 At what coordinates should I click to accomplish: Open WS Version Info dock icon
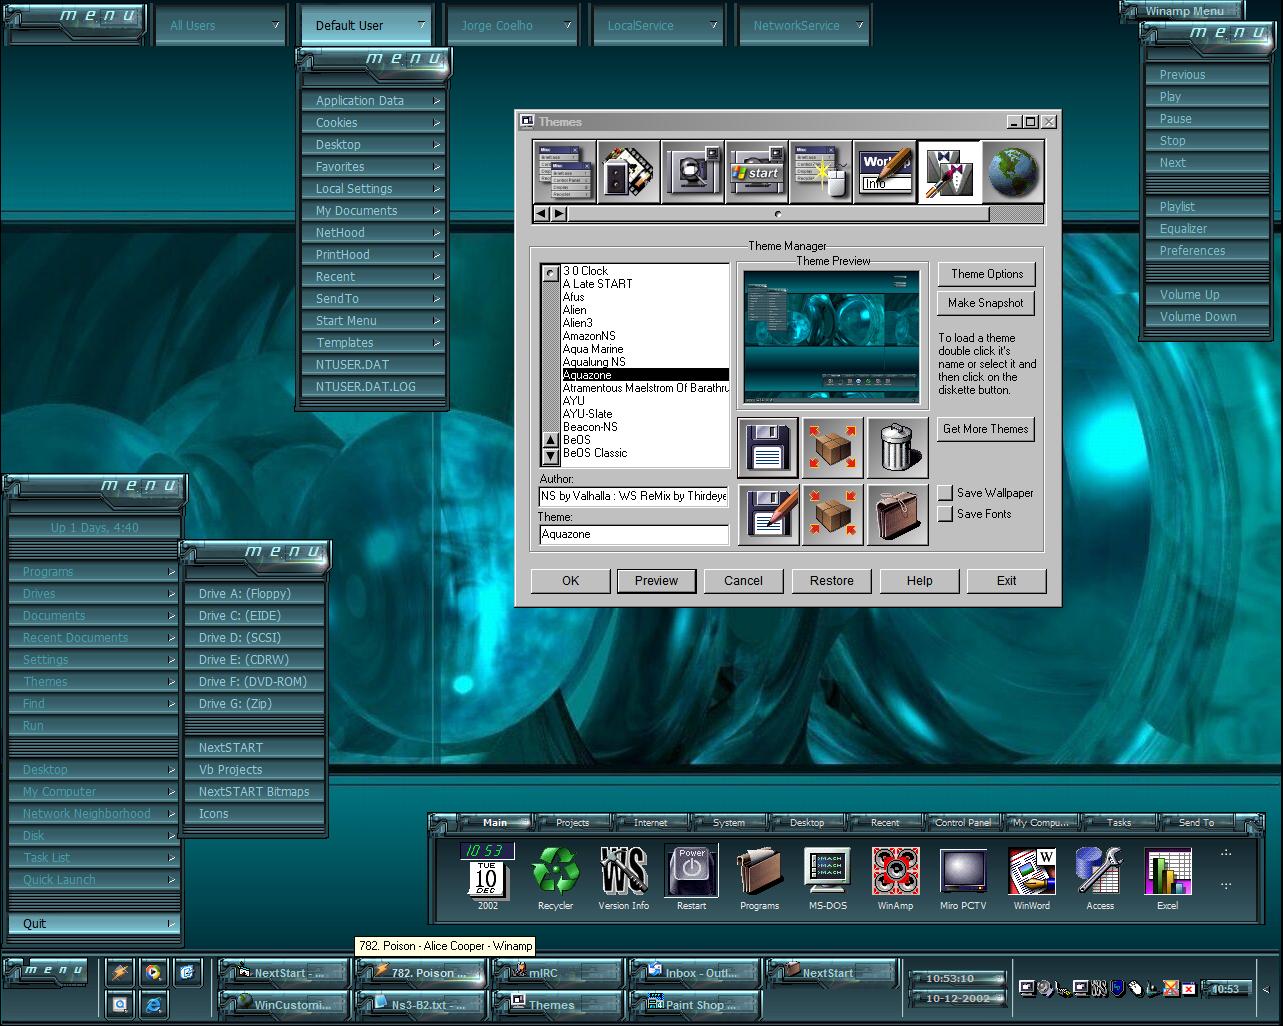coord(623,877)
